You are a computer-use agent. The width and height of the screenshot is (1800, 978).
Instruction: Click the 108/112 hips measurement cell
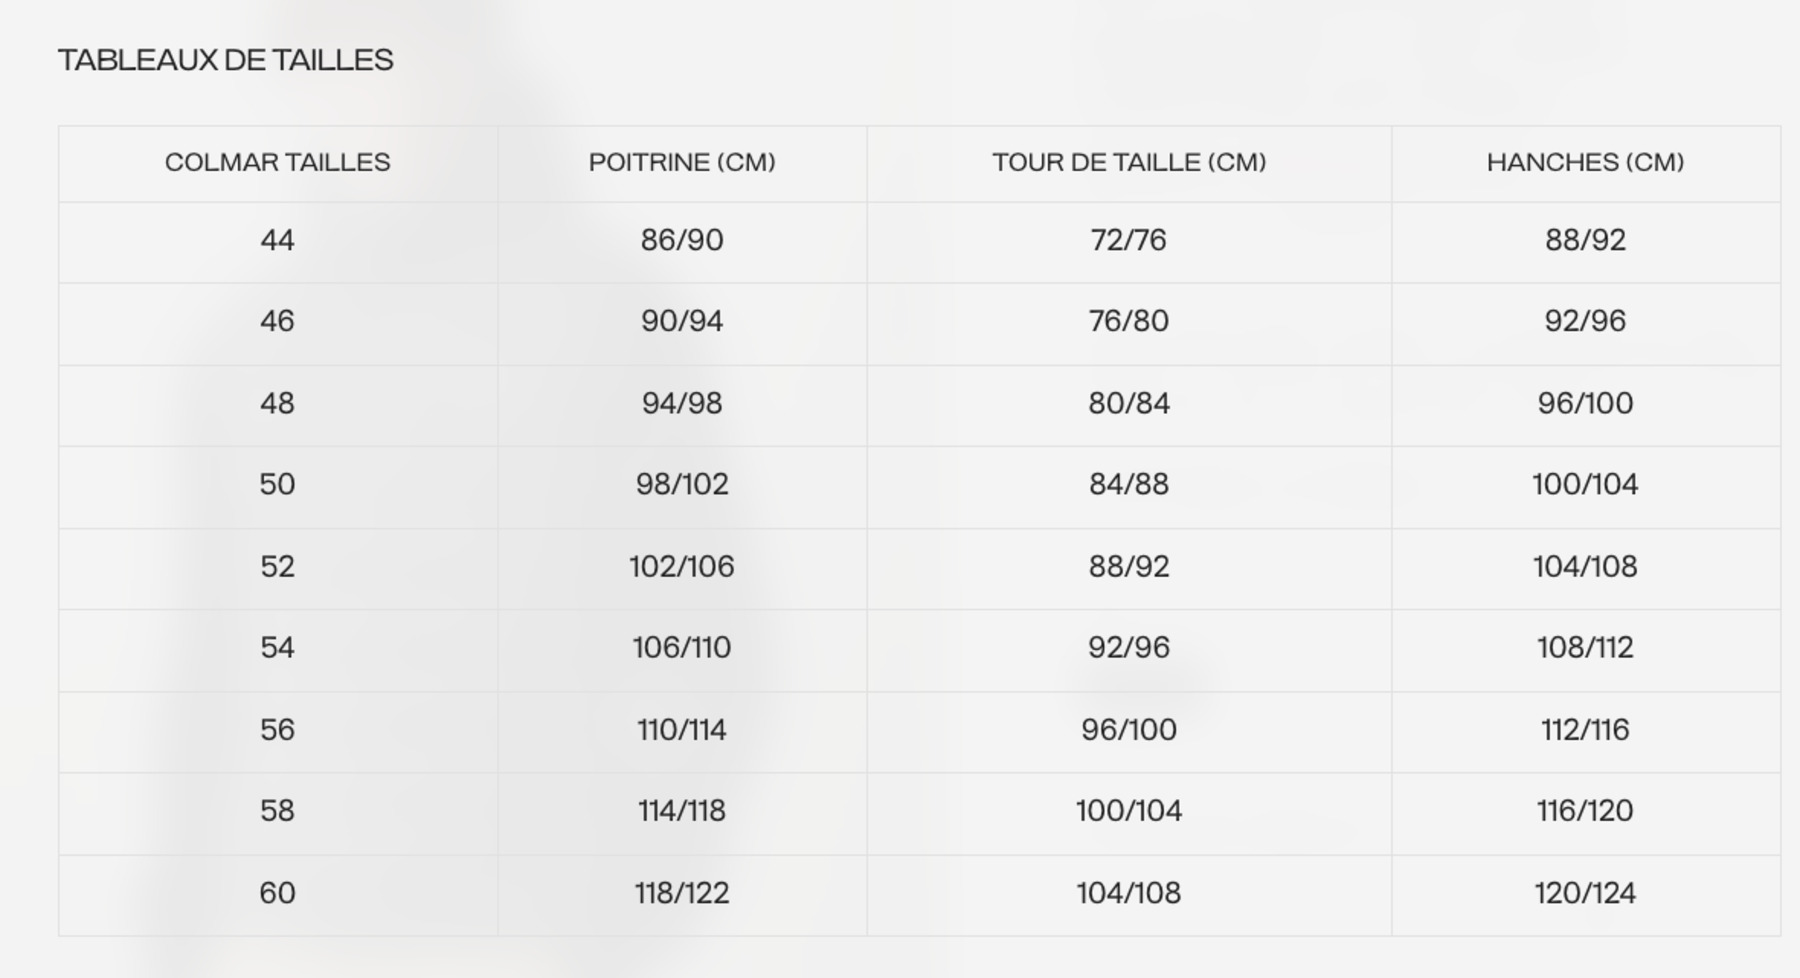(x=1585, y=648)
